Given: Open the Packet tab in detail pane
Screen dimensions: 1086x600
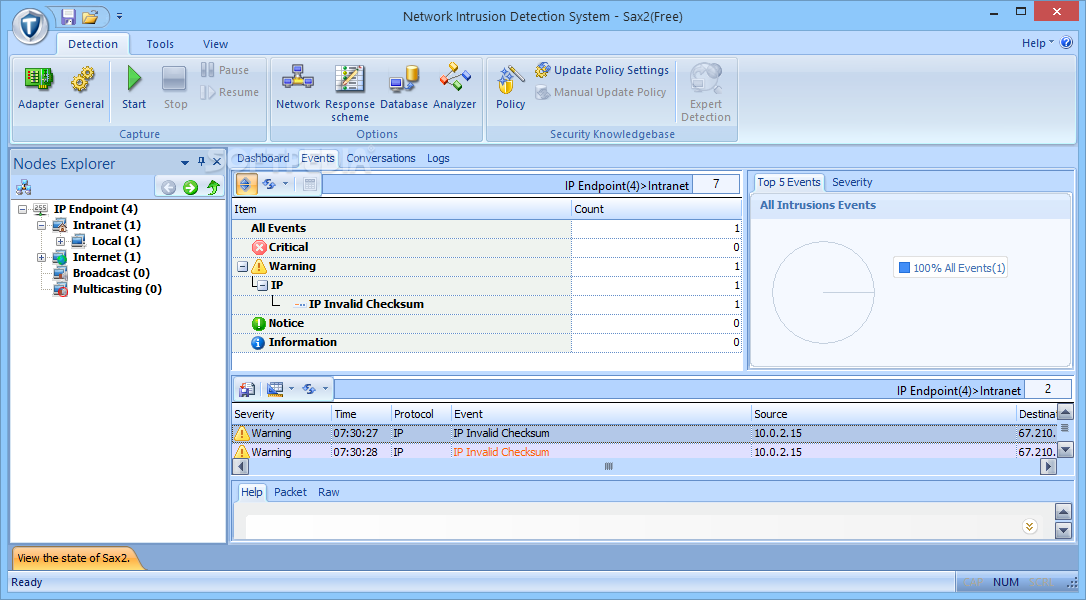Looking at the screenshot, I should 290,492.
